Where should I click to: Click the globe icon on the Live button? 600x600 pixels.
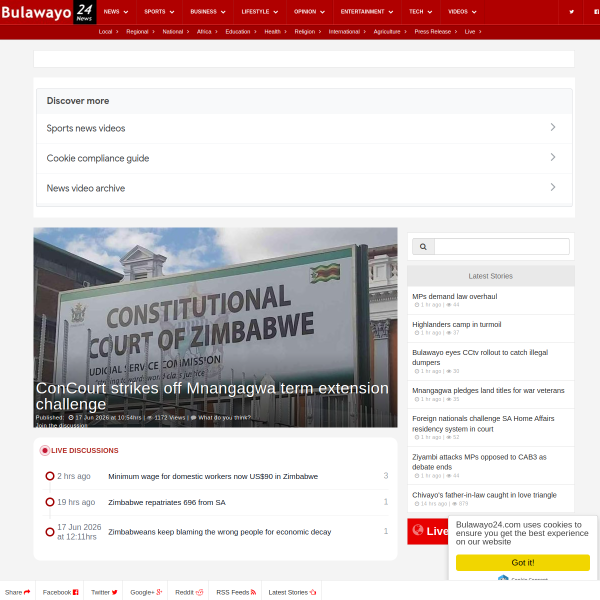pyautogui.click(x=418, y=530)
